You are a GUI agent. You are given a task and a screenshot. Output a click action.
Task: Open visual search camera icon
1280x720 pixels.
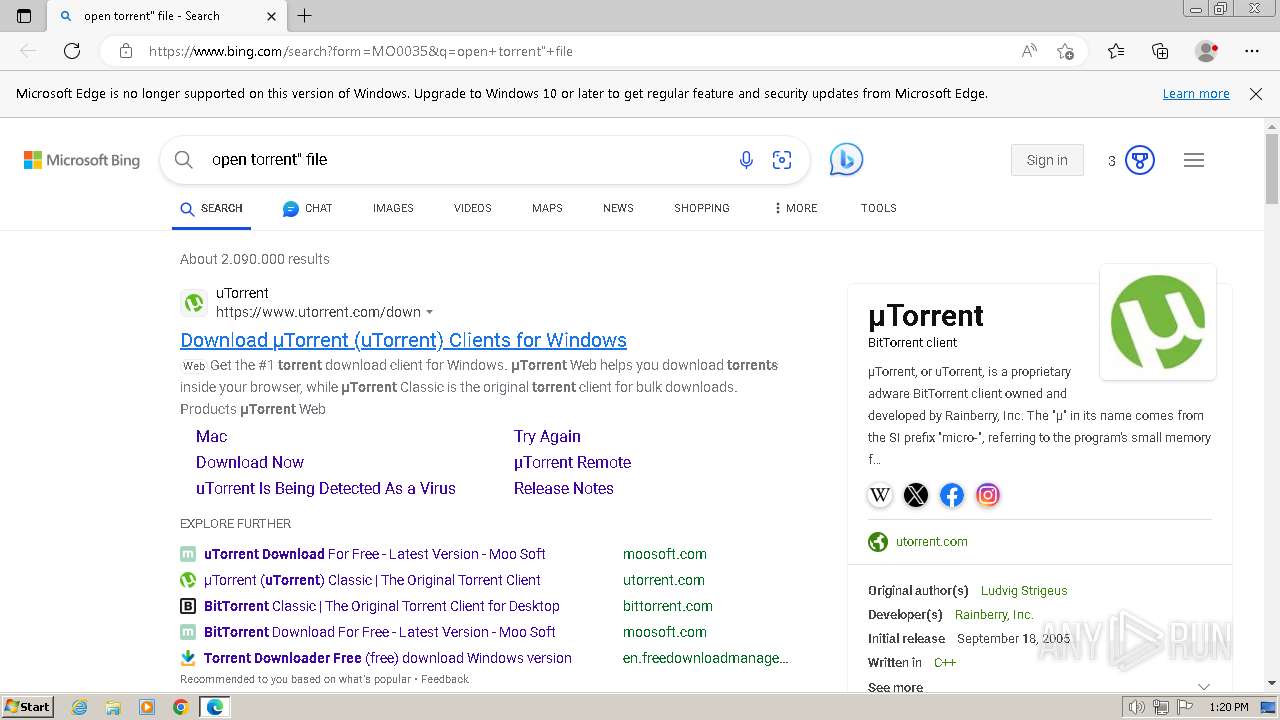click(782, 160)
